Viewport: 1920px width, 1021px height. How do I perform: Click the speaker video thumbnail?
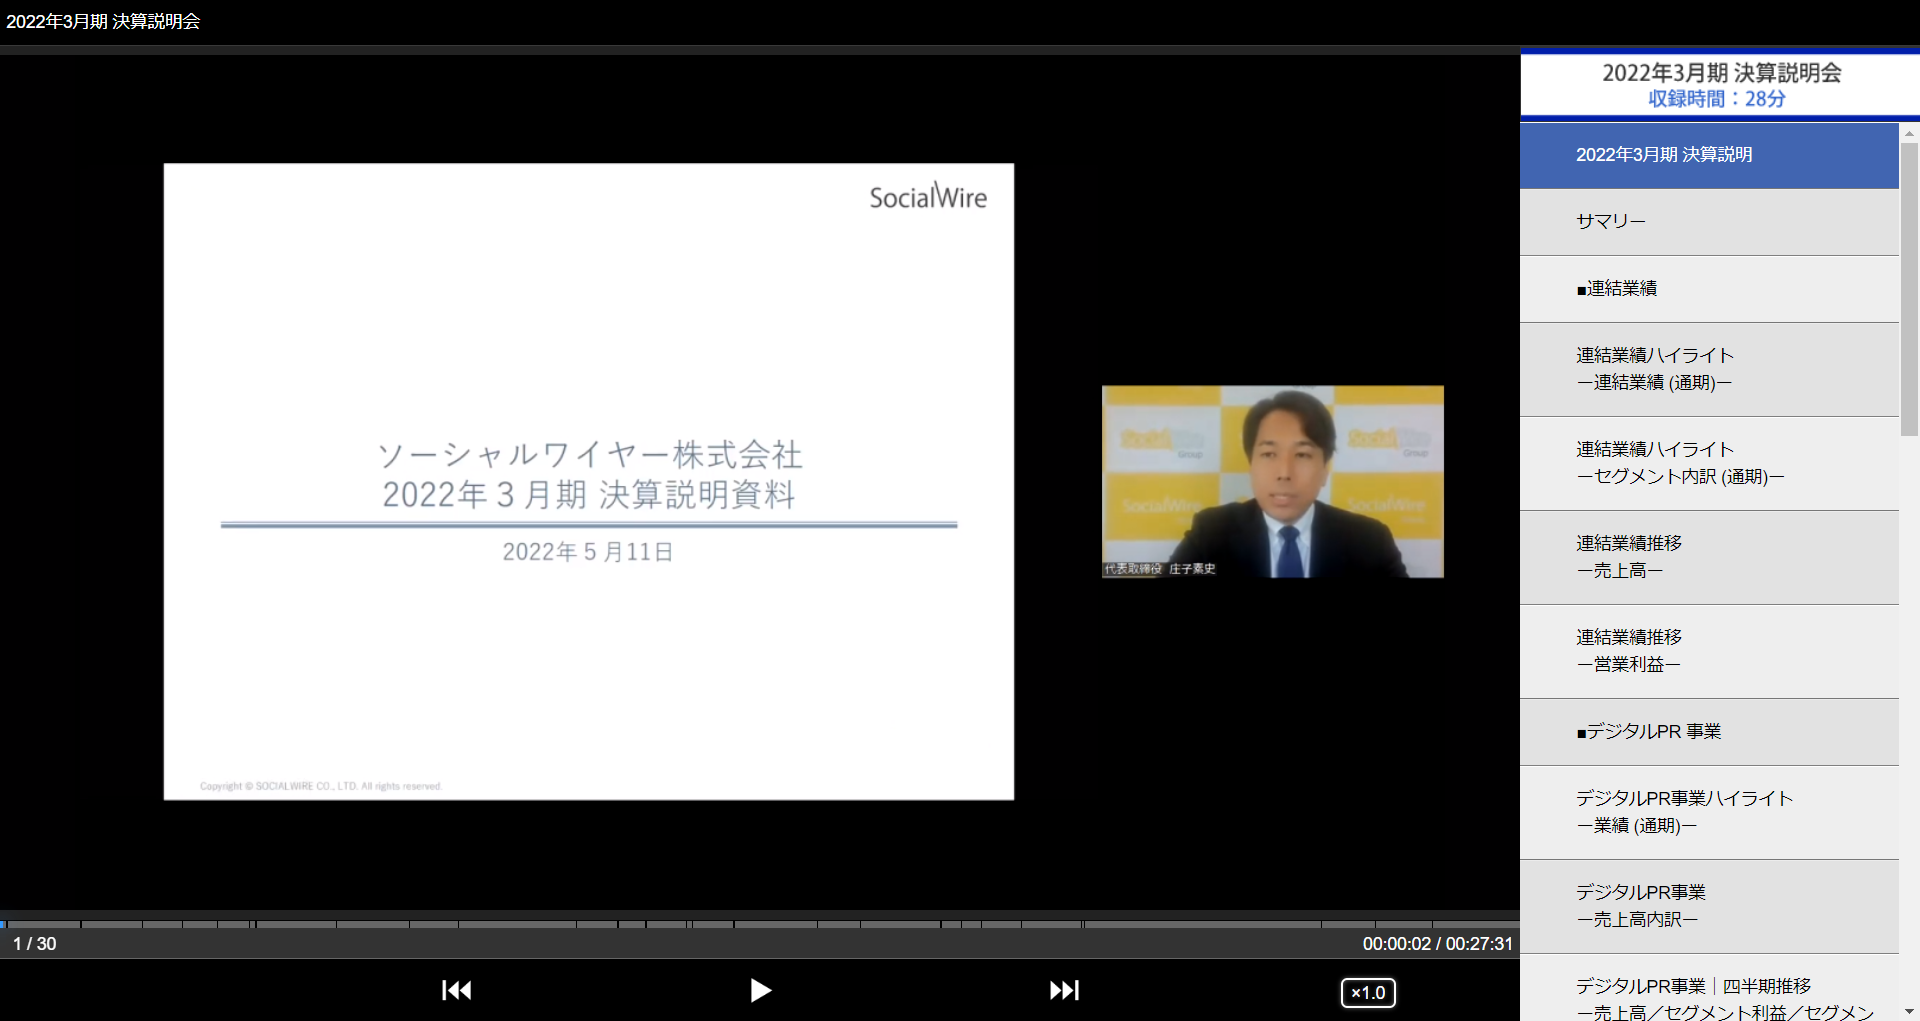coord(1272,481)
